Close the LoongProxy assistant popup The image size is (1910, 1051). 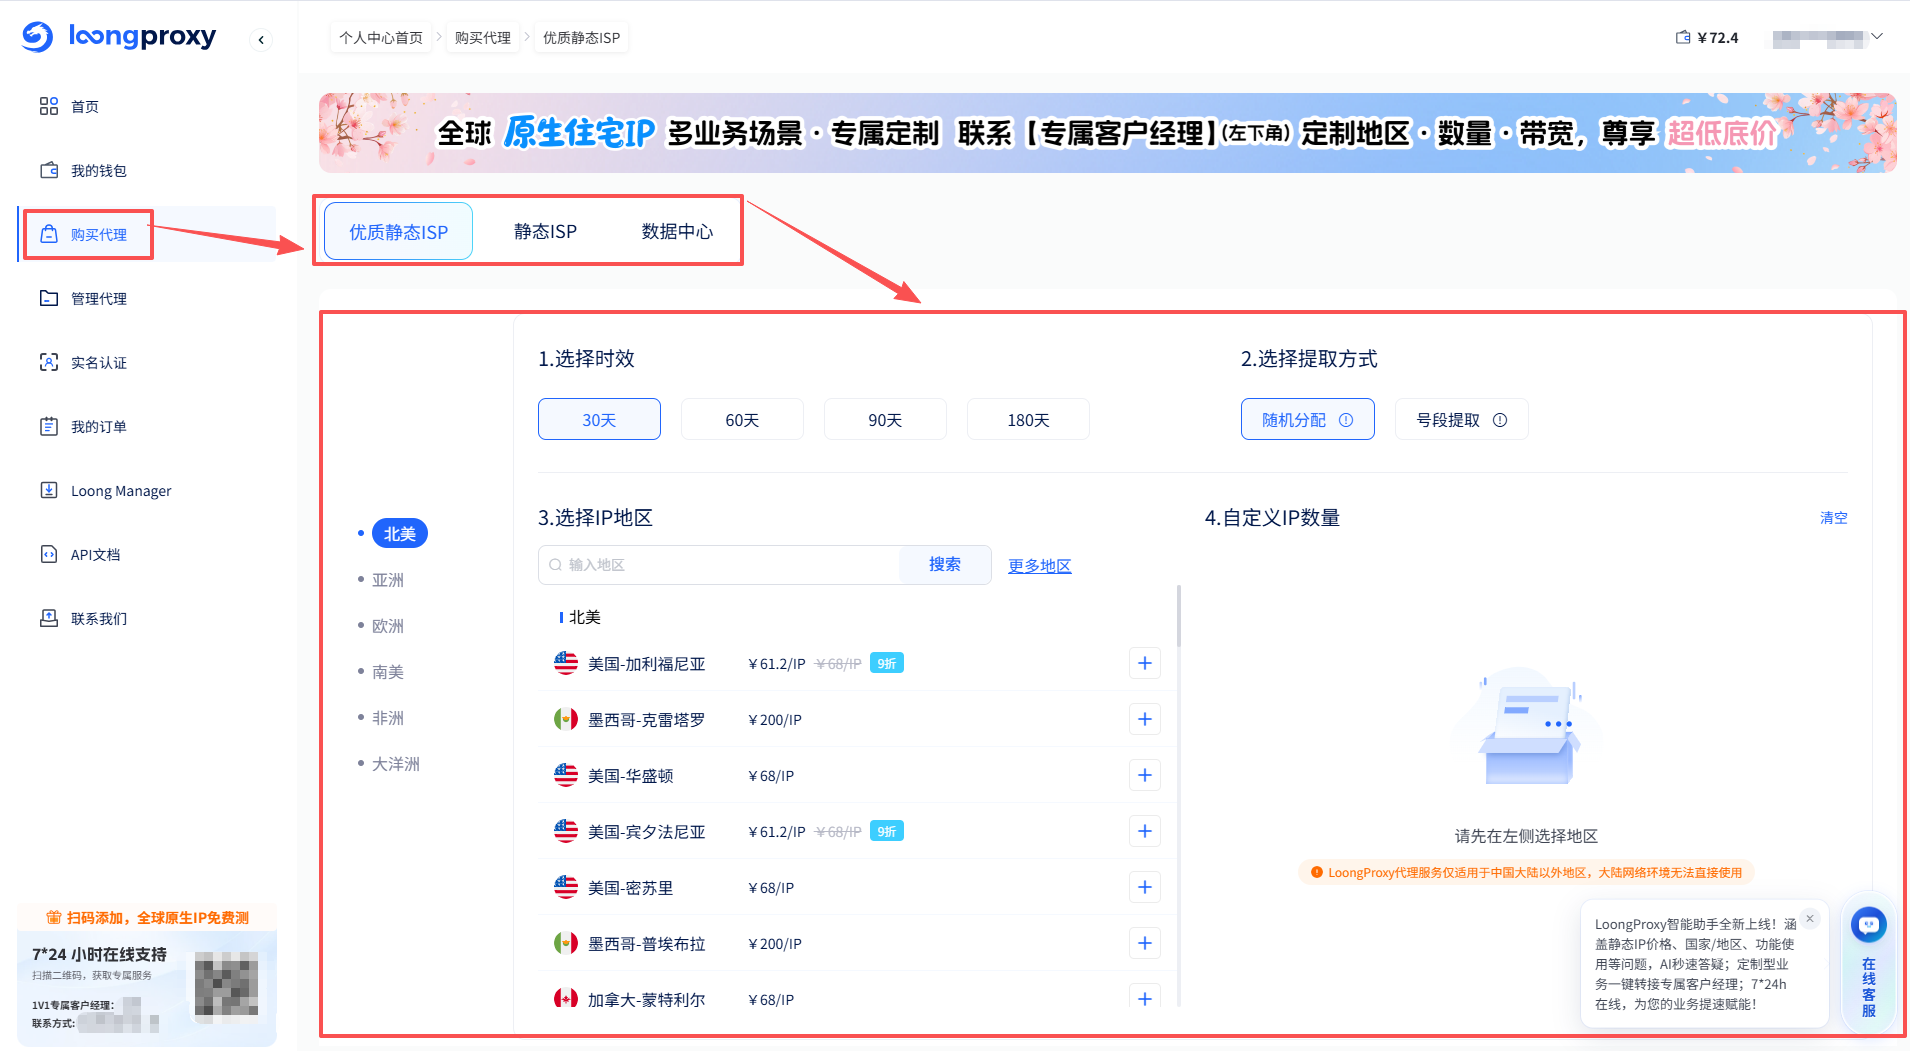1809,918
